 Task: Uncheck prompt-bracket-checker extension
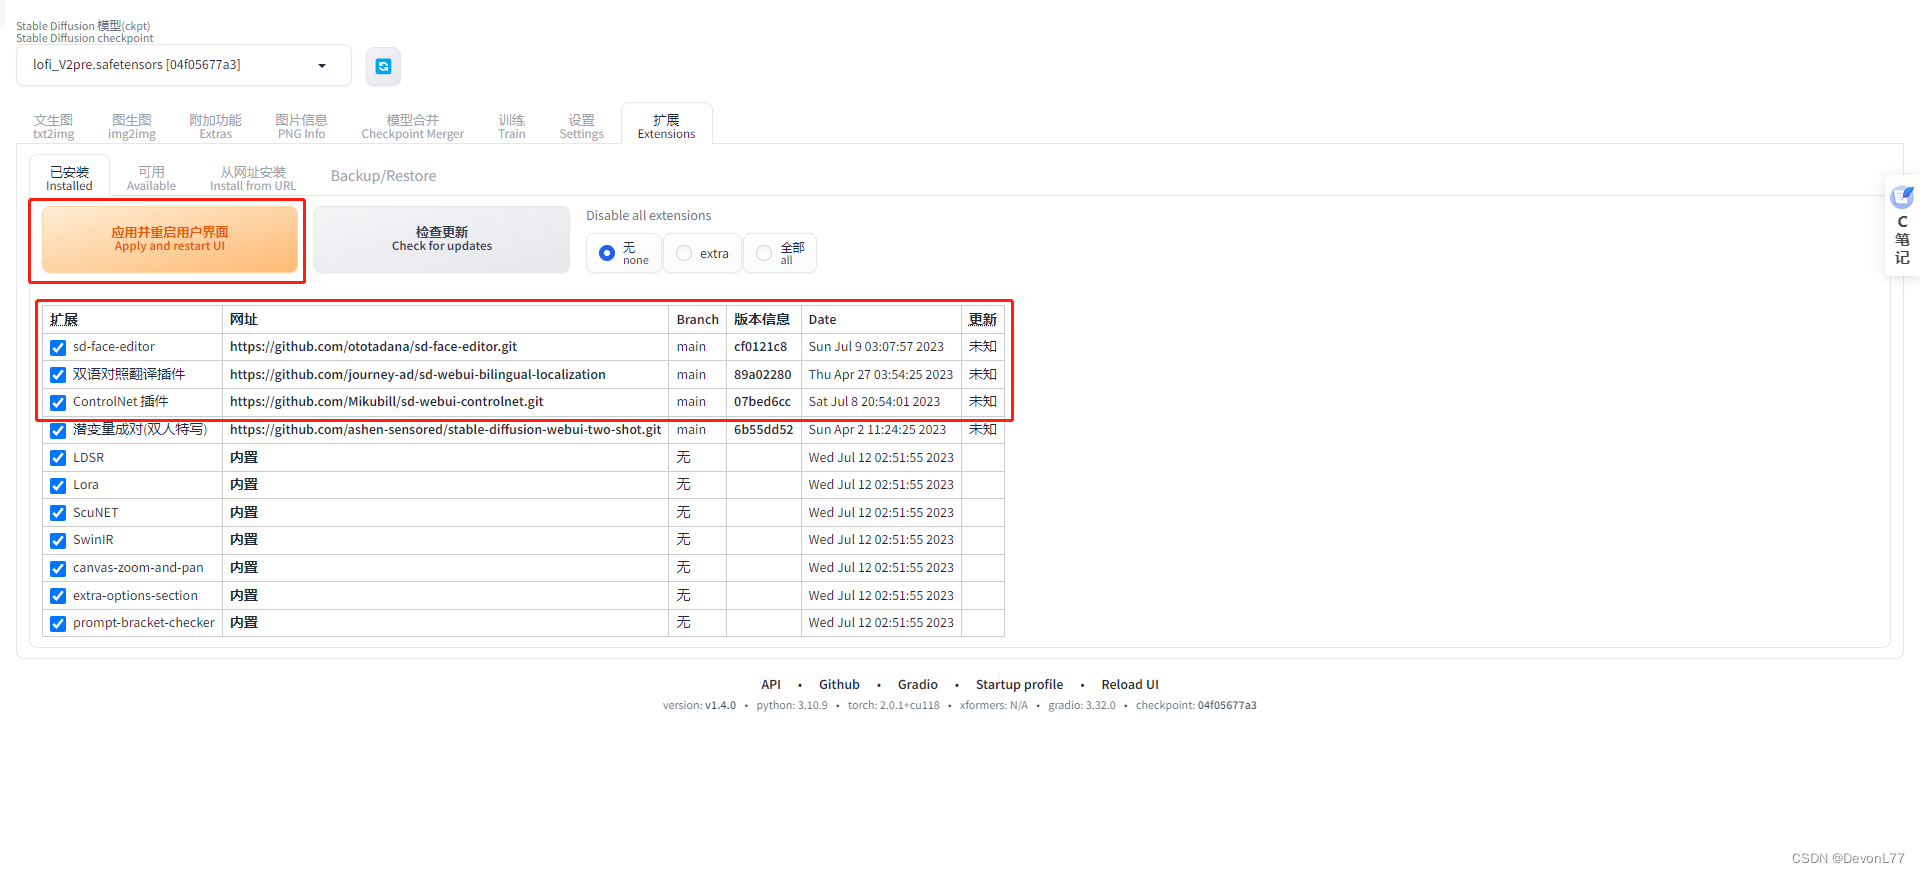pos(58,623)
